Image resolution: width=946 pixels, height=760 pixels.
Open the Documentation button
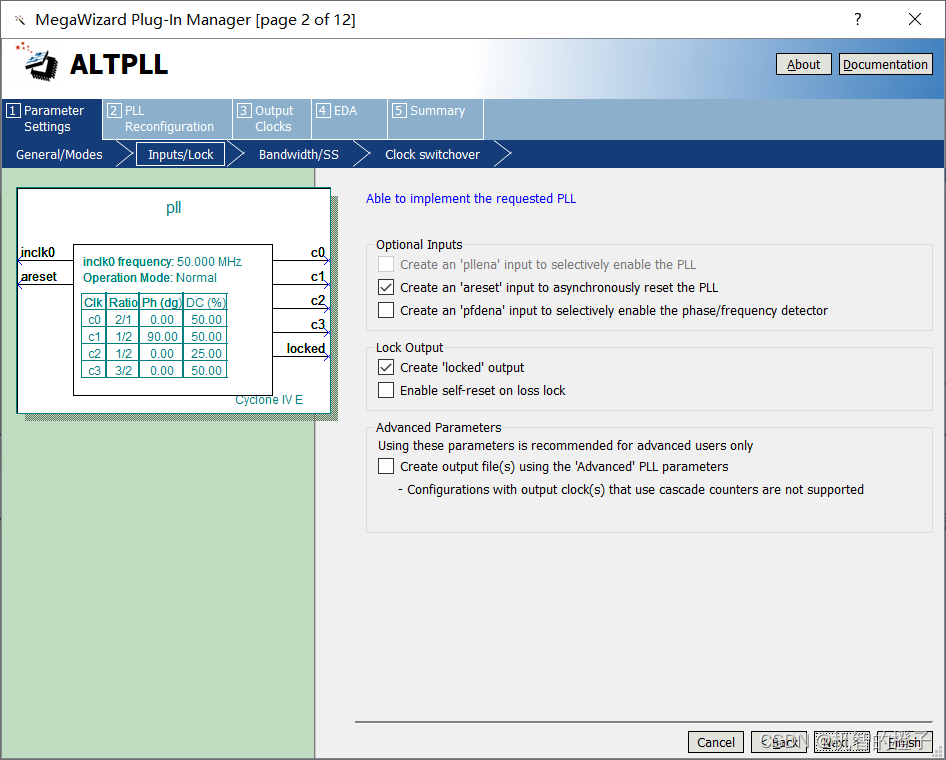point(885,65)
